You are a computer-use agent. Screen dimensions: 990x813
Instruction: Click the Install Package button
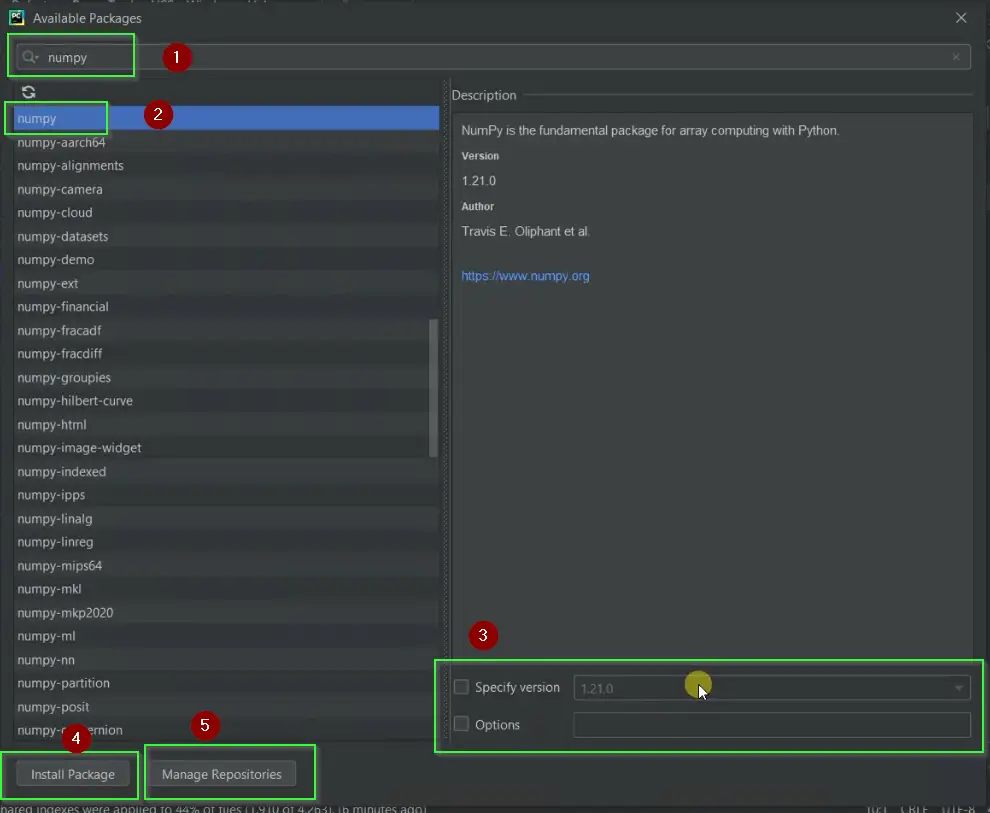coord(73,774)
